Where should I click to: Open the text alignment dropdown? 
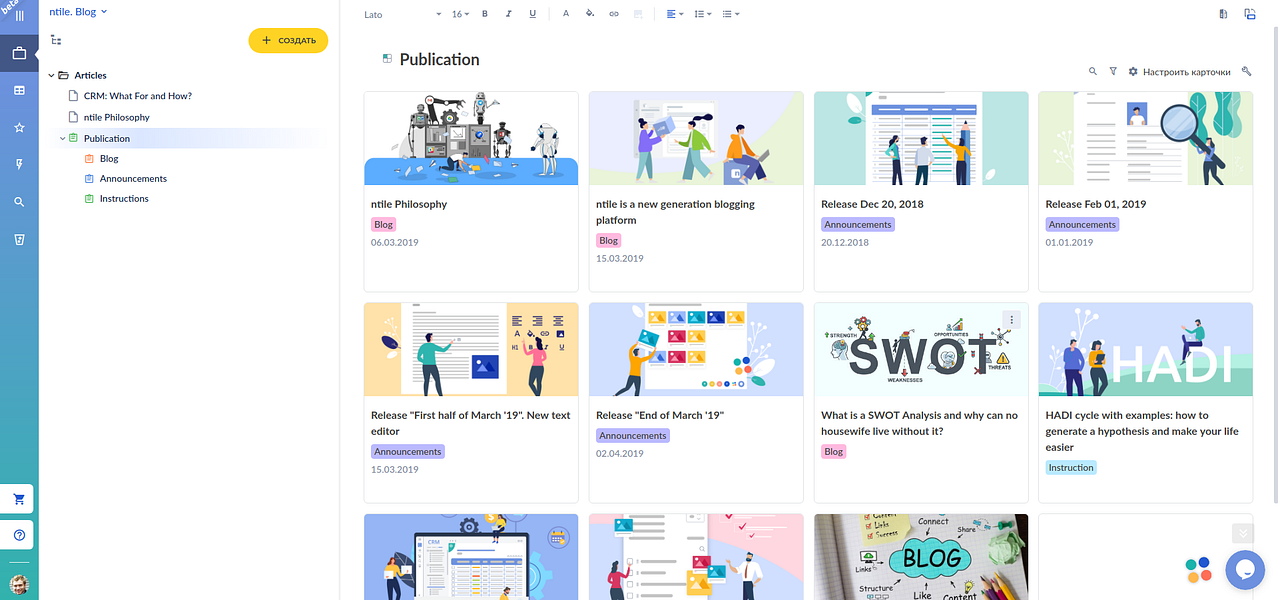pos(675,14)
